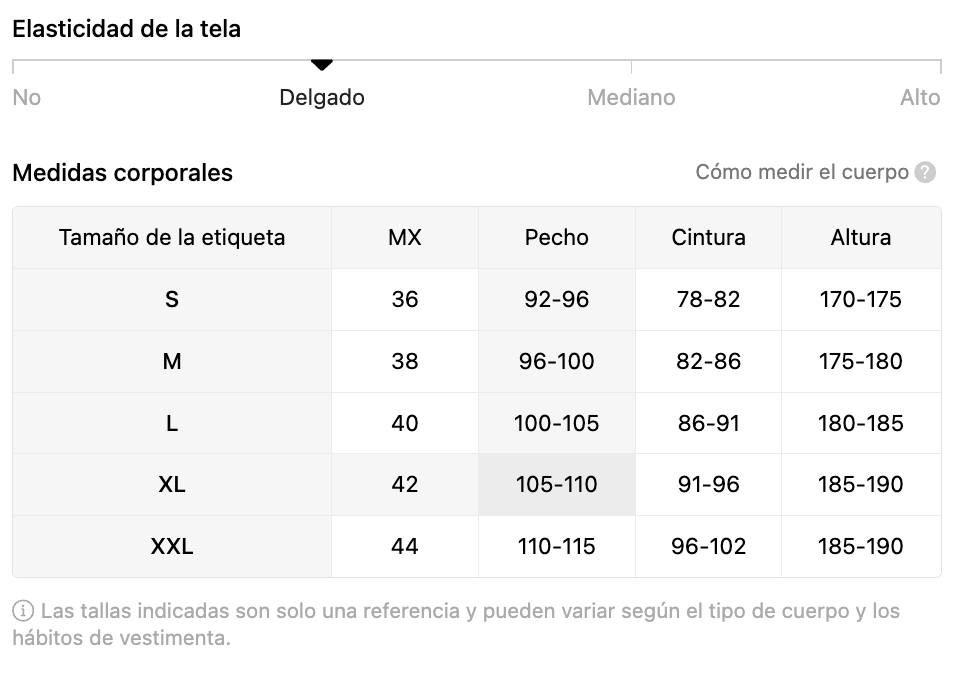Viewport: 968px width, 674px height.
Task: Click the help question mark icon
Action: pos(925,173)
